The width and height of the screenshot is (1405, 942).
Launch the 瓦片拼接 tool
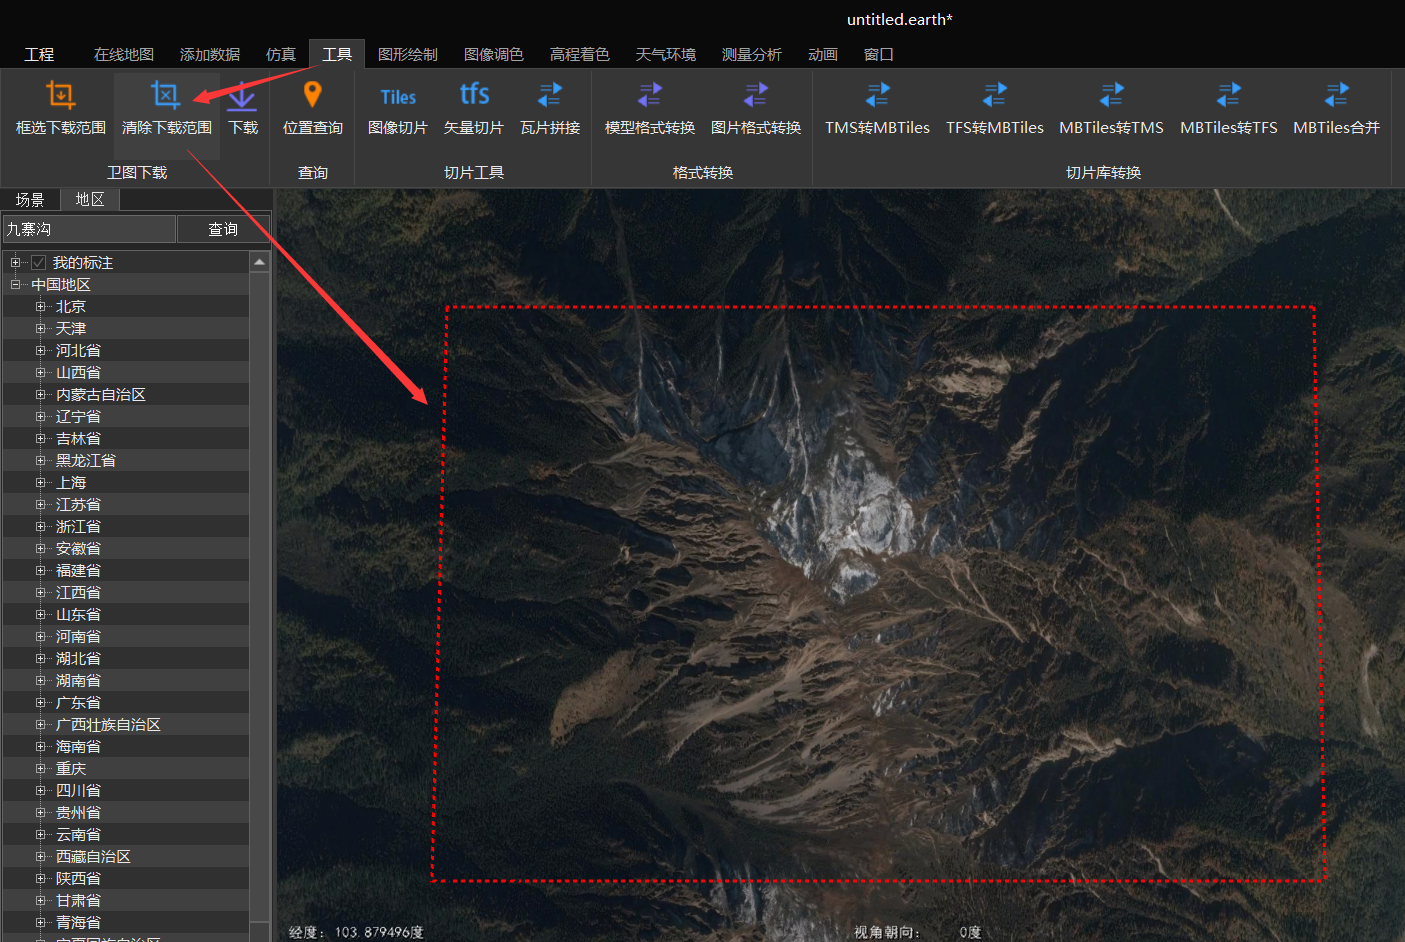(x=550, y=95)
